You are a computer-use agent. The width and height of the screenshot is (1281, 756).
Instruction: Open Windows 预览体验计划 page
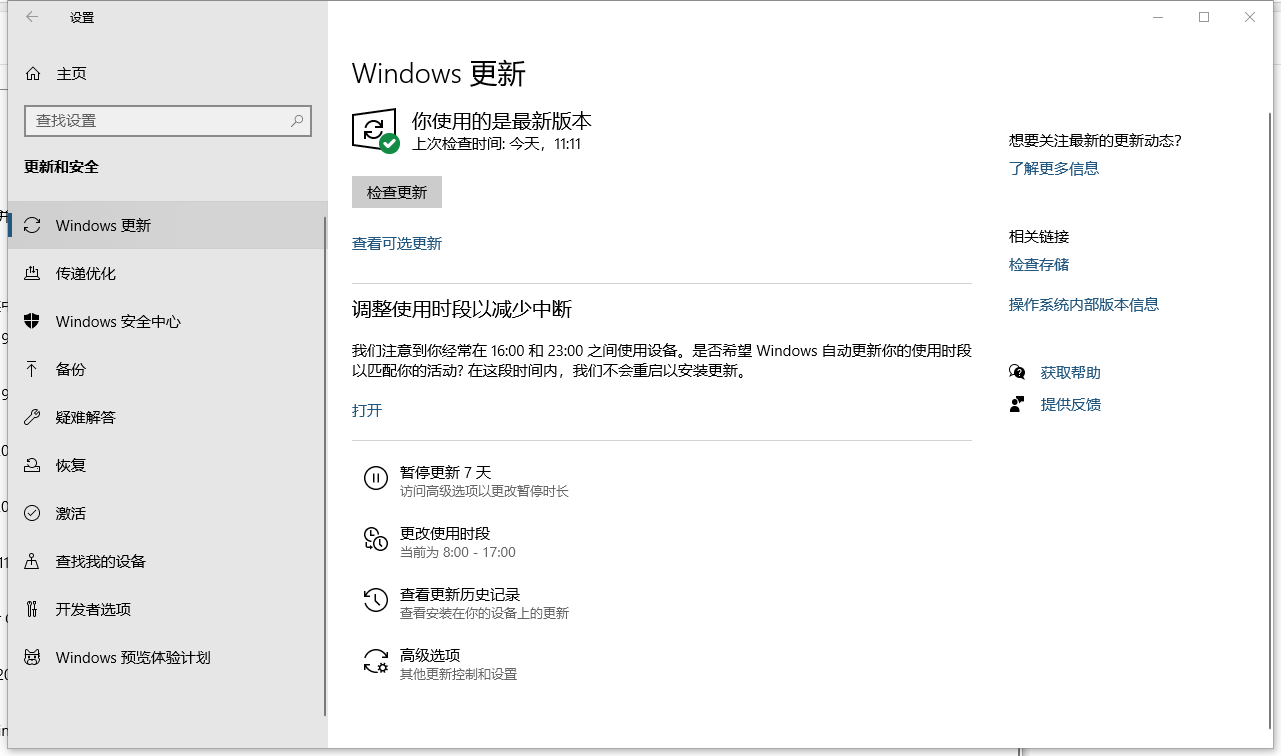167,657
